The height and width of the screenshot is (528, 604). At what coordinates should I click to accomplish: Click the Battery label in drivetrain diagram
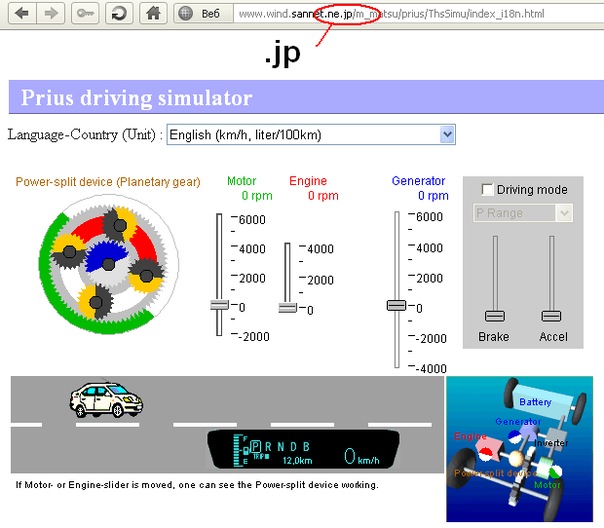pyautogui.click(x=535, y=402)
